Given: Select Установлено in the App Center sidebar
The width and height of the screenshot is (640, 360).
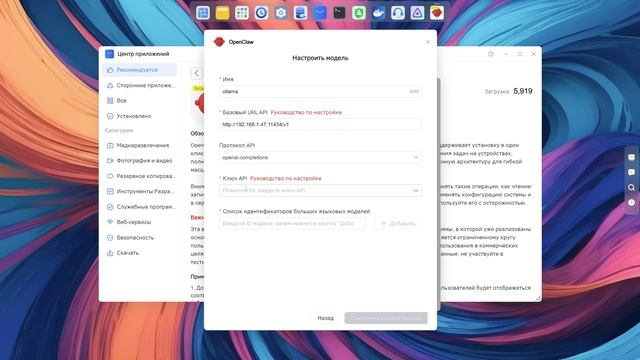Looking at the screenshot, I should [140, 116].
